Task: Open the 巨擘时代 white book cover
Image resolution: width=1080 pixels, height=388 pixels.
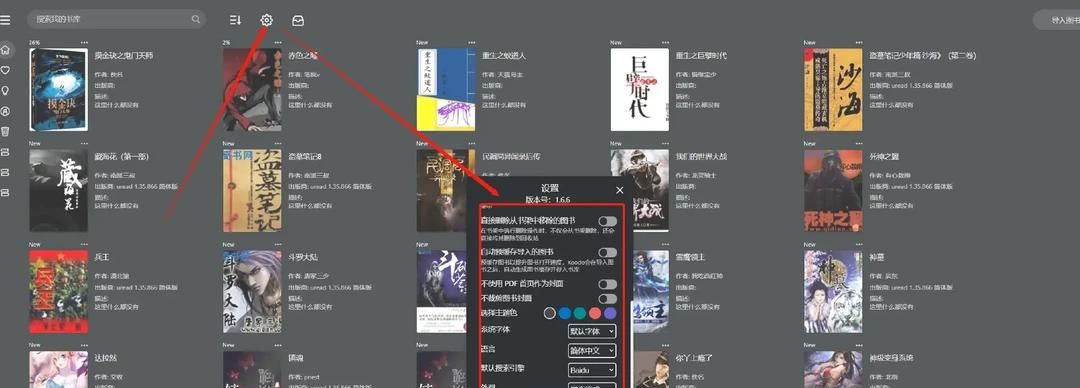Action: tap(639, 90)
